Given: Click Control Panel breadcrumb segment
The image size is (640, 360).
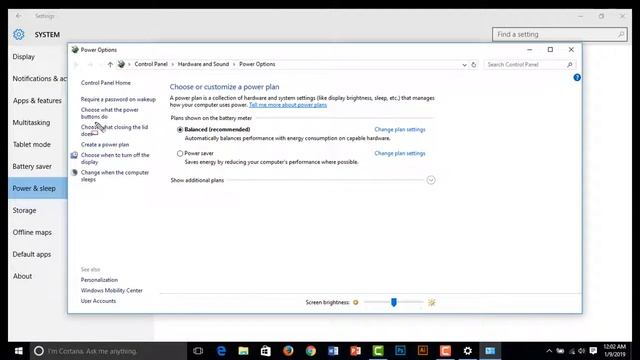Looking at the screenshot, I should (x=151, y=64).
